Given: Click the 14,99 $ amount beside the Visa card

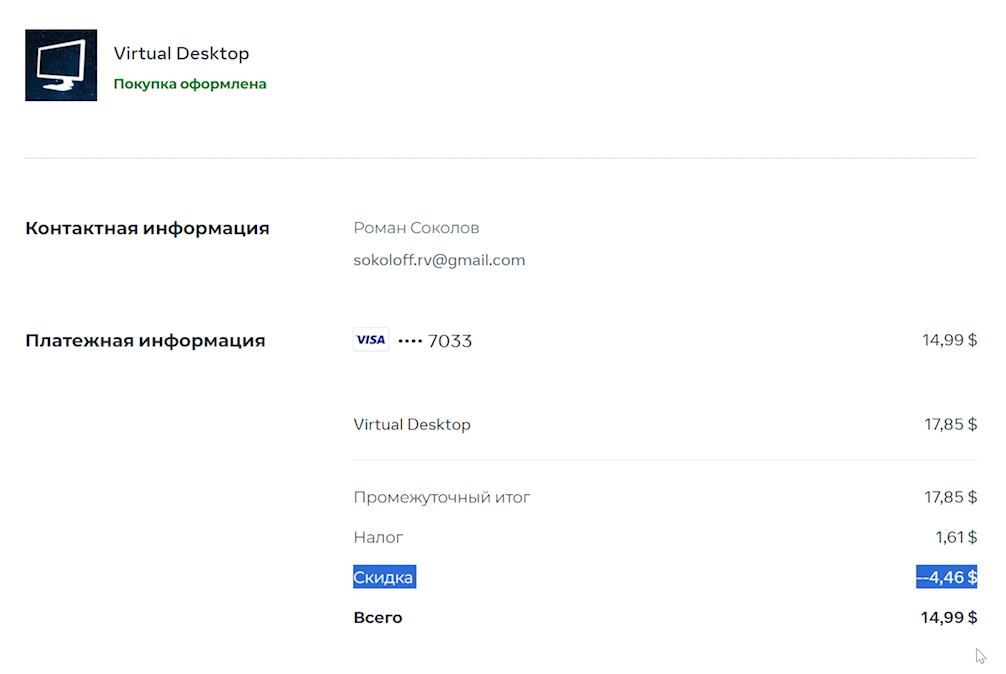Looking at the screenshot, I should (949, 340).
